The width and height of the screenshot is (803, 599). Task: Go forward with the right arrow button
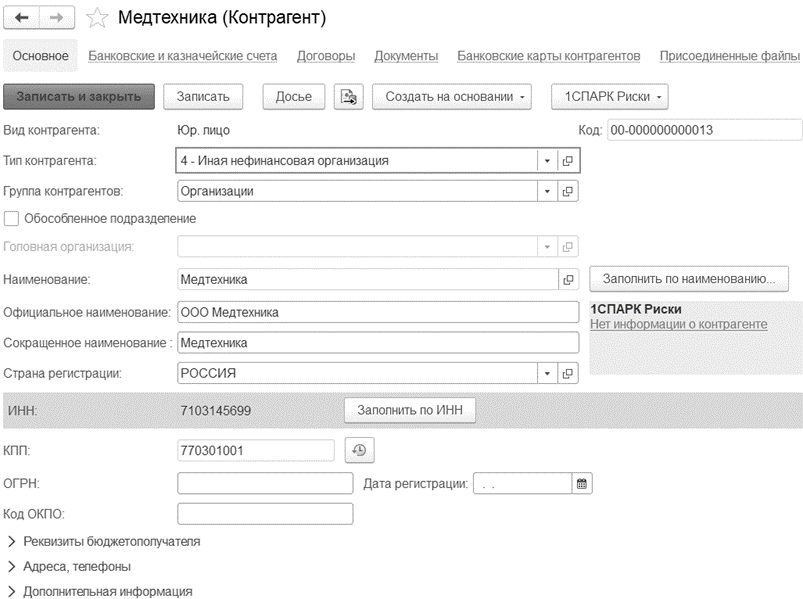pyautogui.click(x=56, y=18)
